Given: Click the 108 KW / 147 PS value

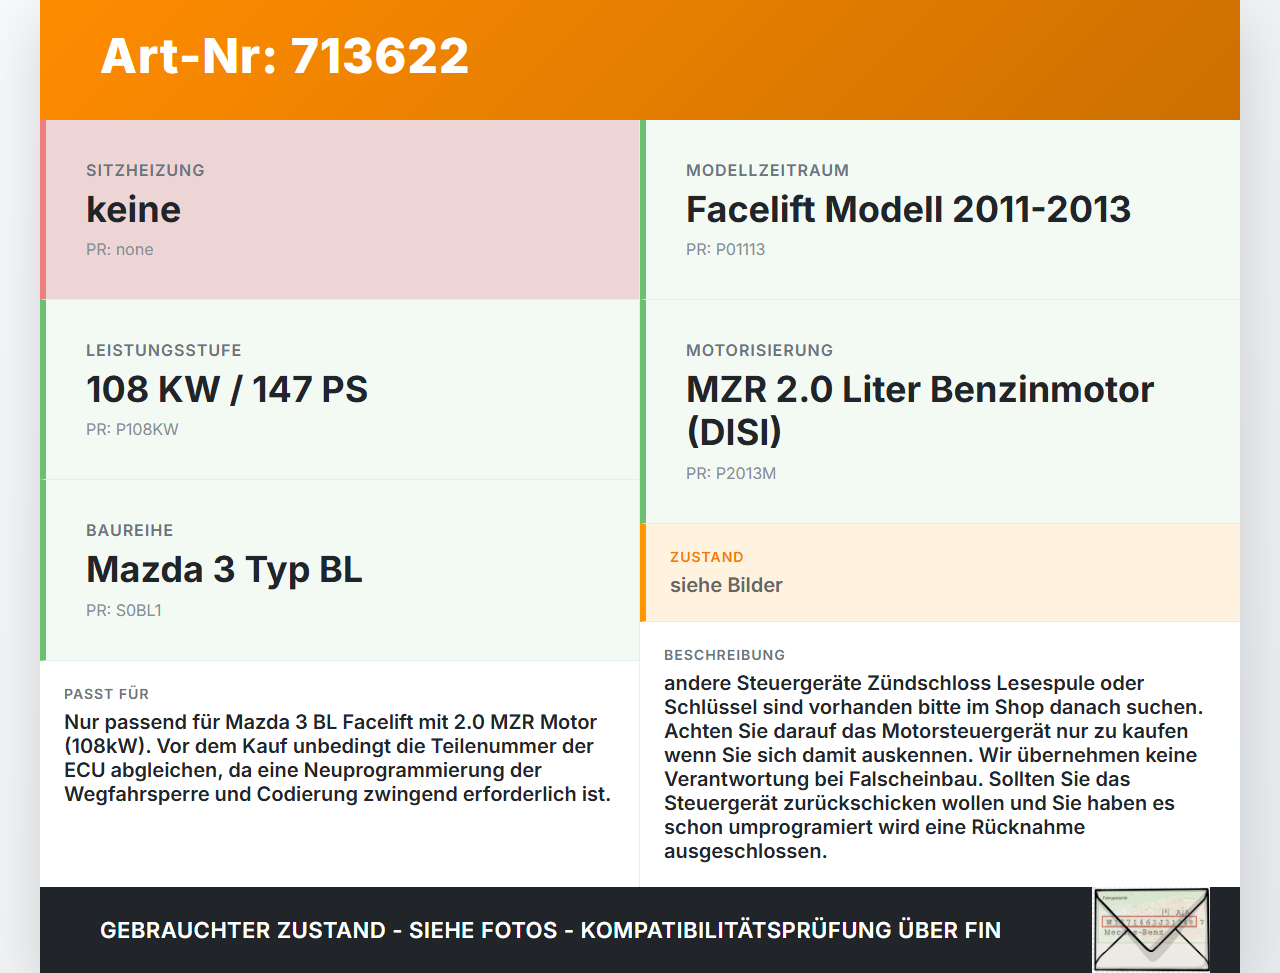Looking at the screenshot, I should point(227,390).
